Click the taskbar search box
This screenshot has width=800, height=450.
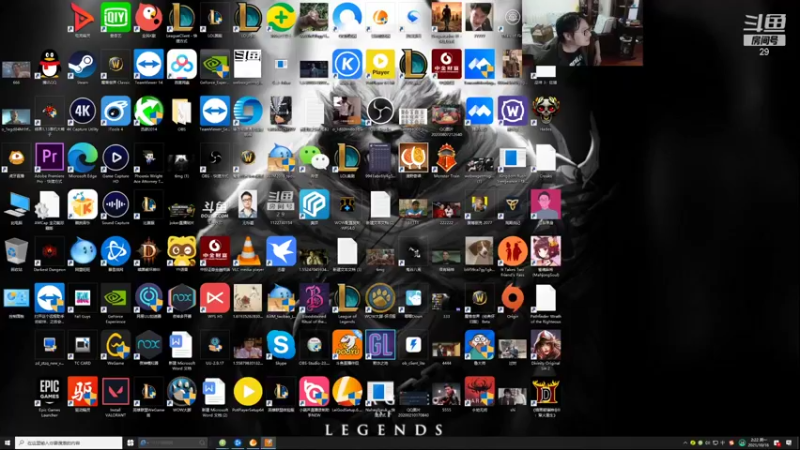point(69,443)
